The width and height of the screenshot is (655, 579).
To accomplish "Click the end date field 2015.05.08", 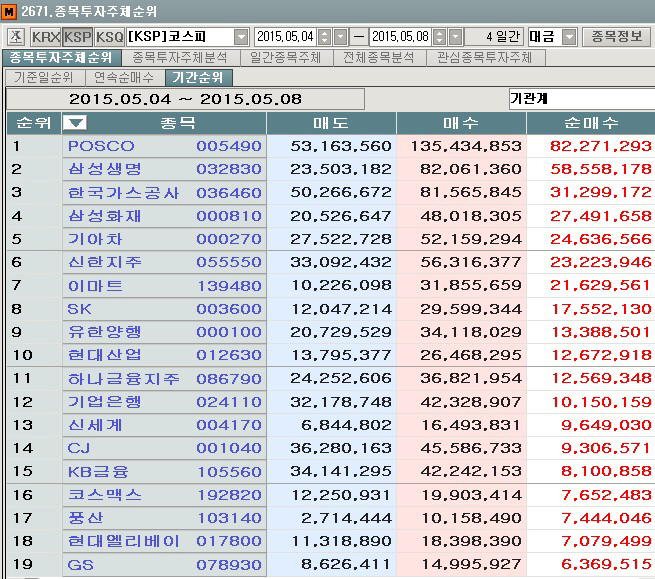I will point(401,37).
